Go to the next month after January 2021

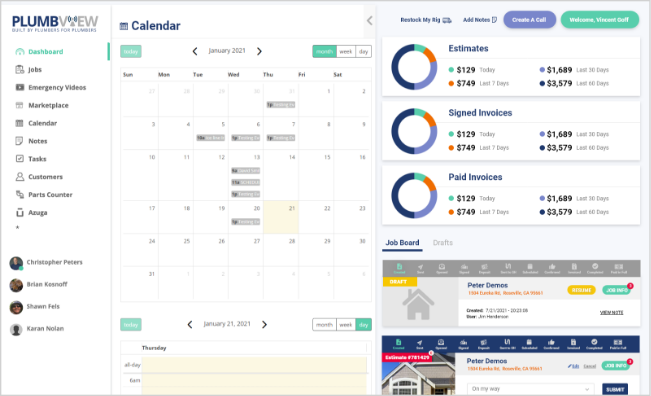pos(259,51)
